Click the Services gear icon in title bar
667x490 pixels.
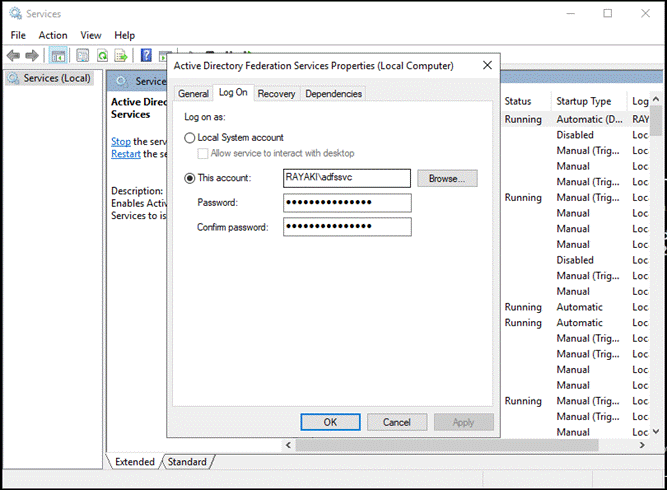click(x=15, y=13)
